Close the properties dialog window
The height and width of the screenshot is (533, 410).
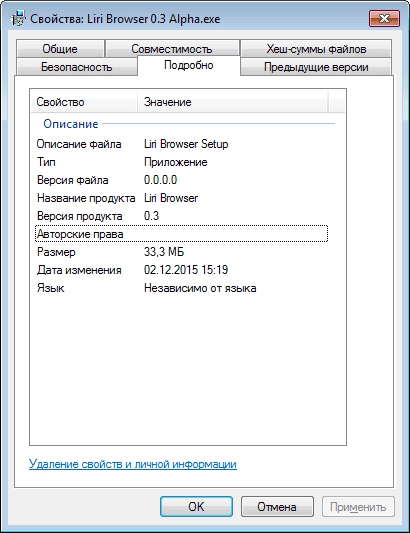384,18
